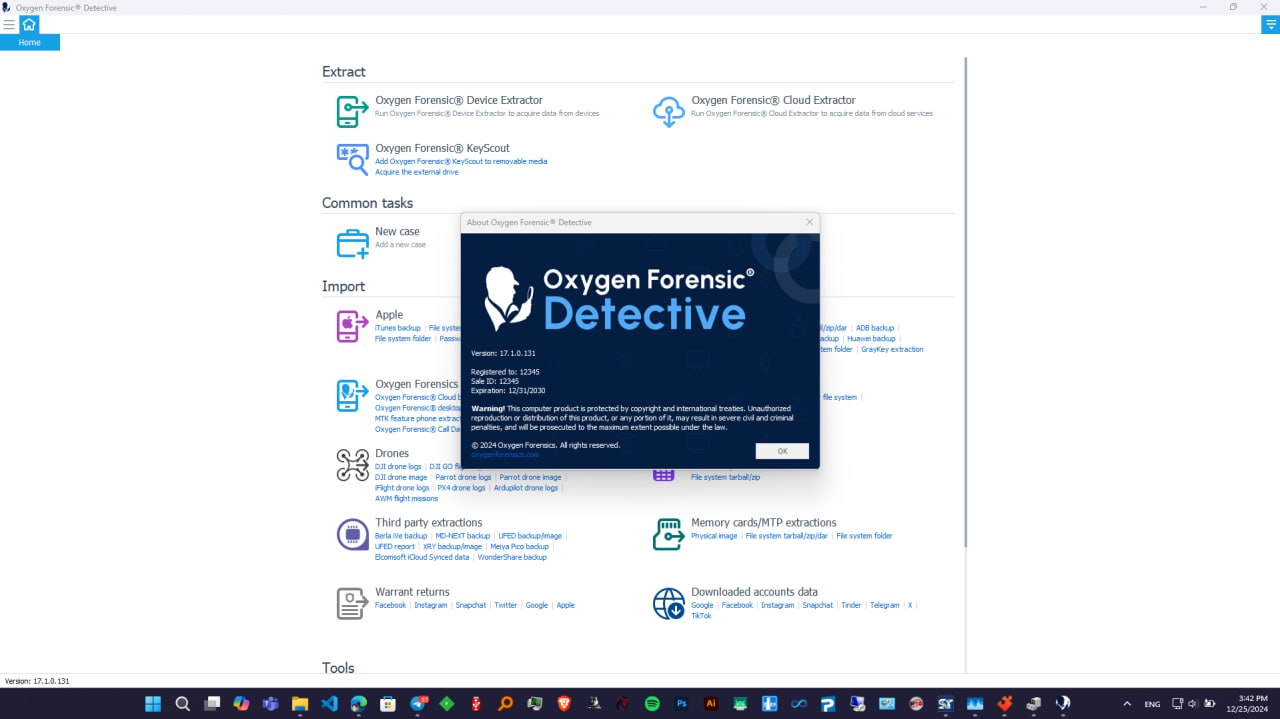
Task: Click the Memory cards/MTP extractions icon
Action: pos(668,534)
